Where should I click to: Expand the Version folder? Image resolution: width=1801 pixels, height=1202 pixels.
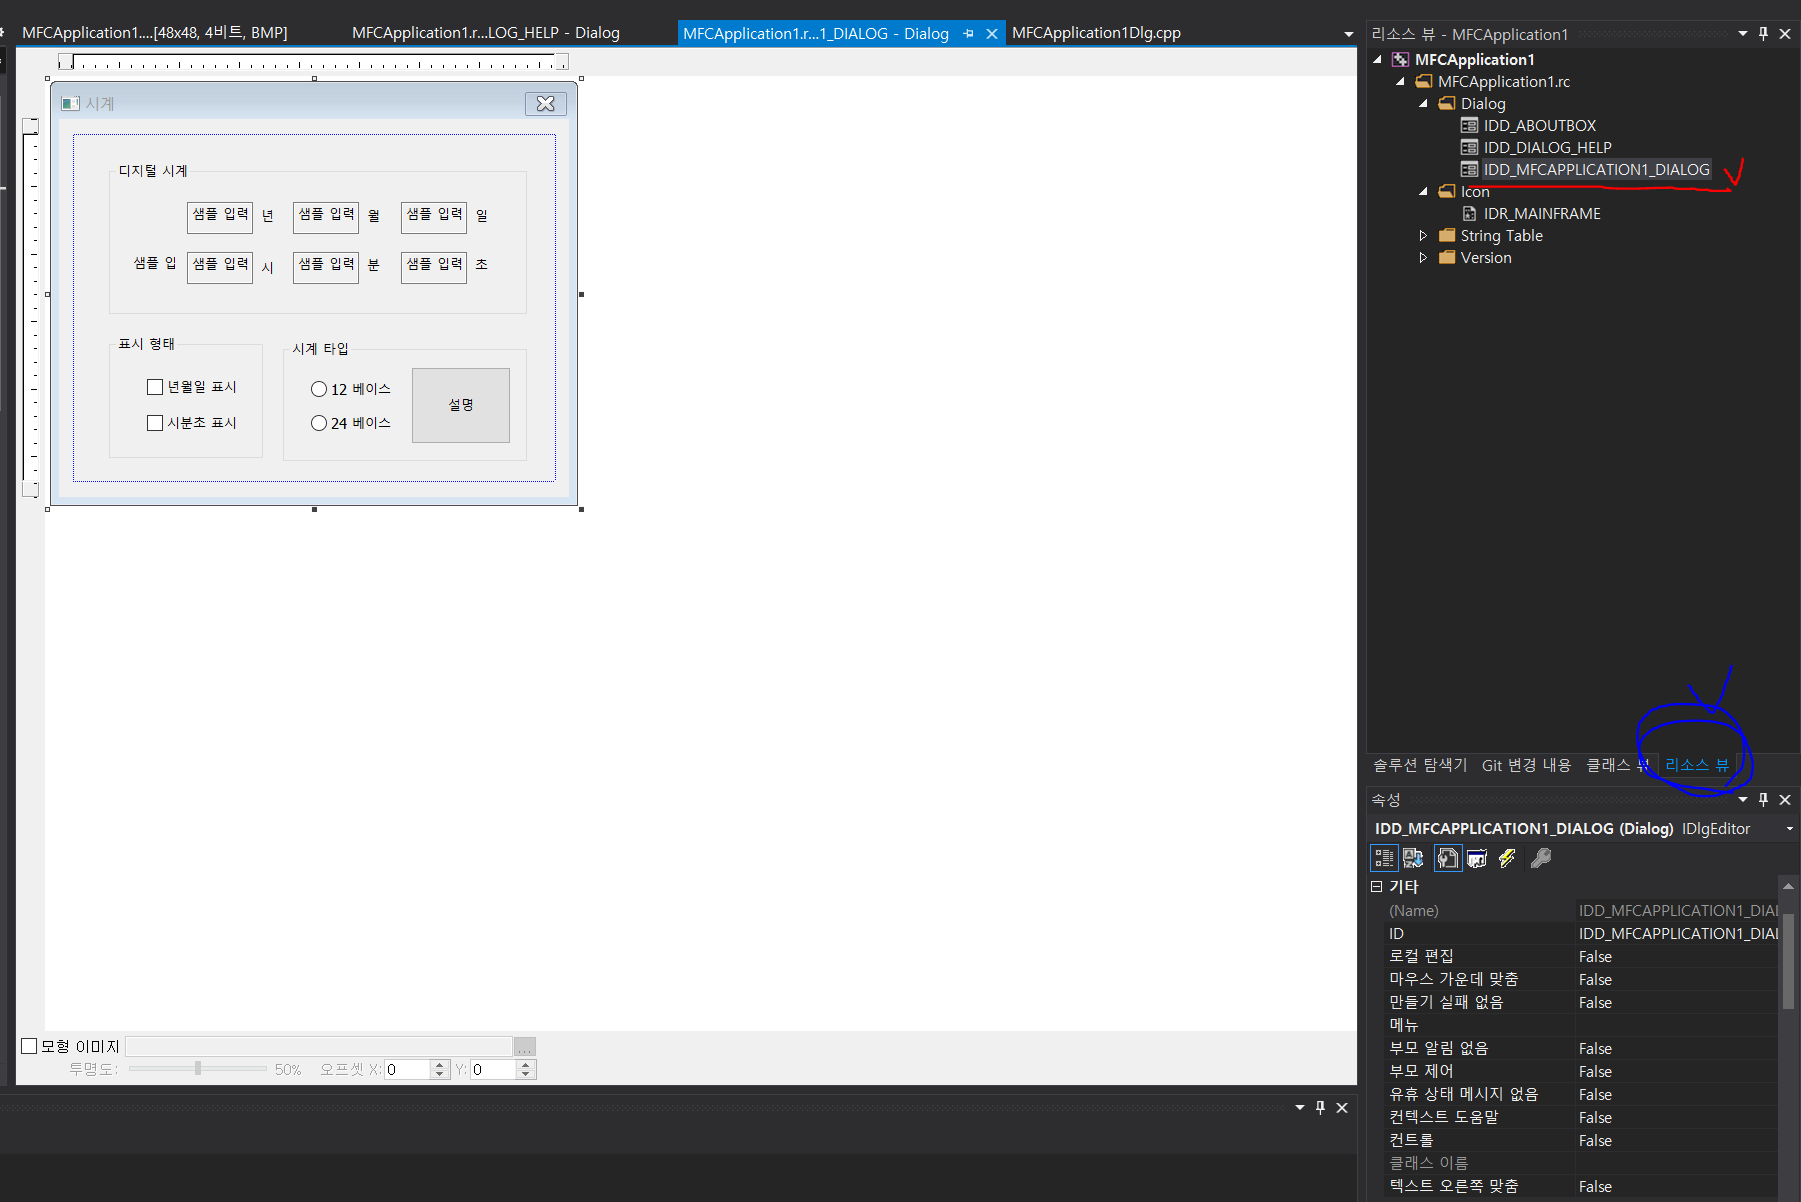(x=1423, y=257)
